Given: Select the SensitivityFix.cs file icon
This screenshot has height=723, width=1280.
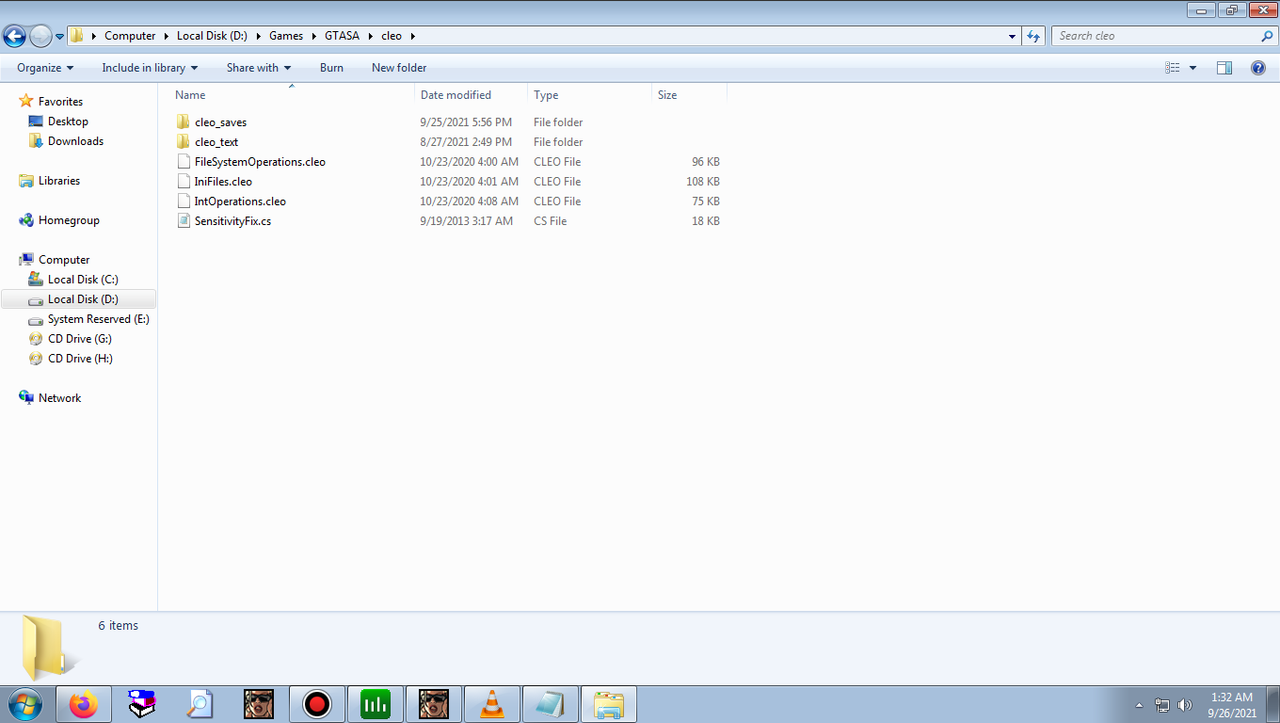Looking at the screenshot, I should [x=183, y=221].
